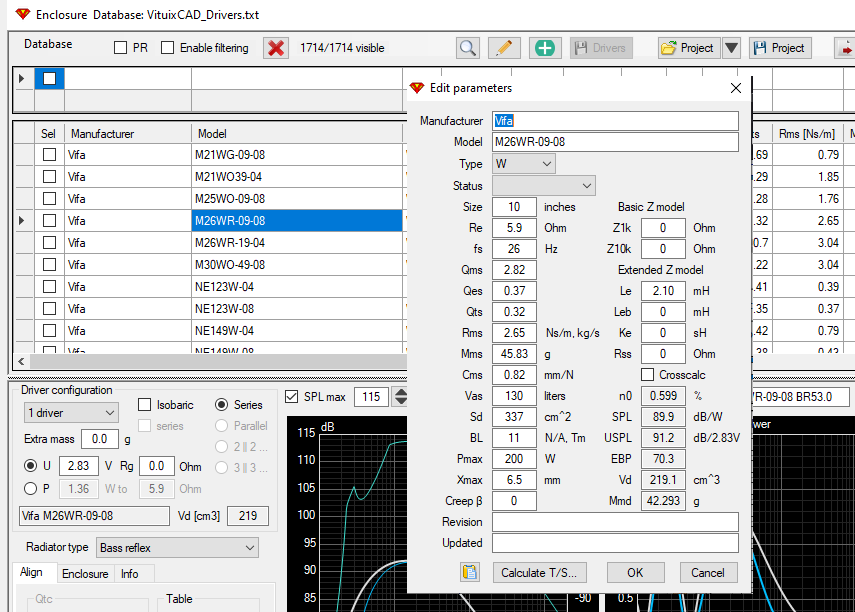Toggle the Enable filtering checkbox
The height and width of the screenshot is (612, 855).
coord(167,48)
